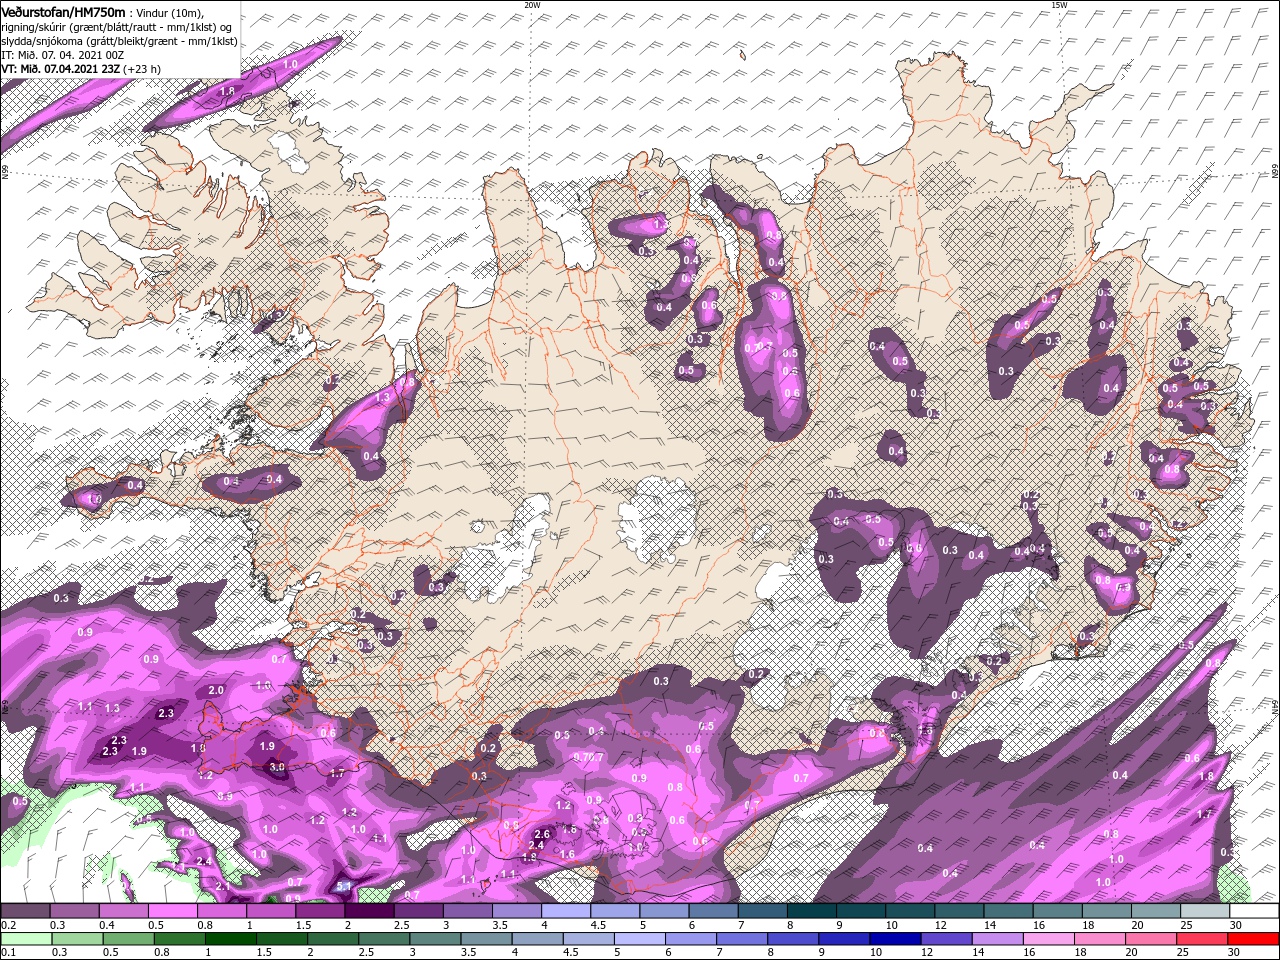Click the navy blue lower legend swatch between 10 and 12

pyautogui.click(x=894, y=938)
